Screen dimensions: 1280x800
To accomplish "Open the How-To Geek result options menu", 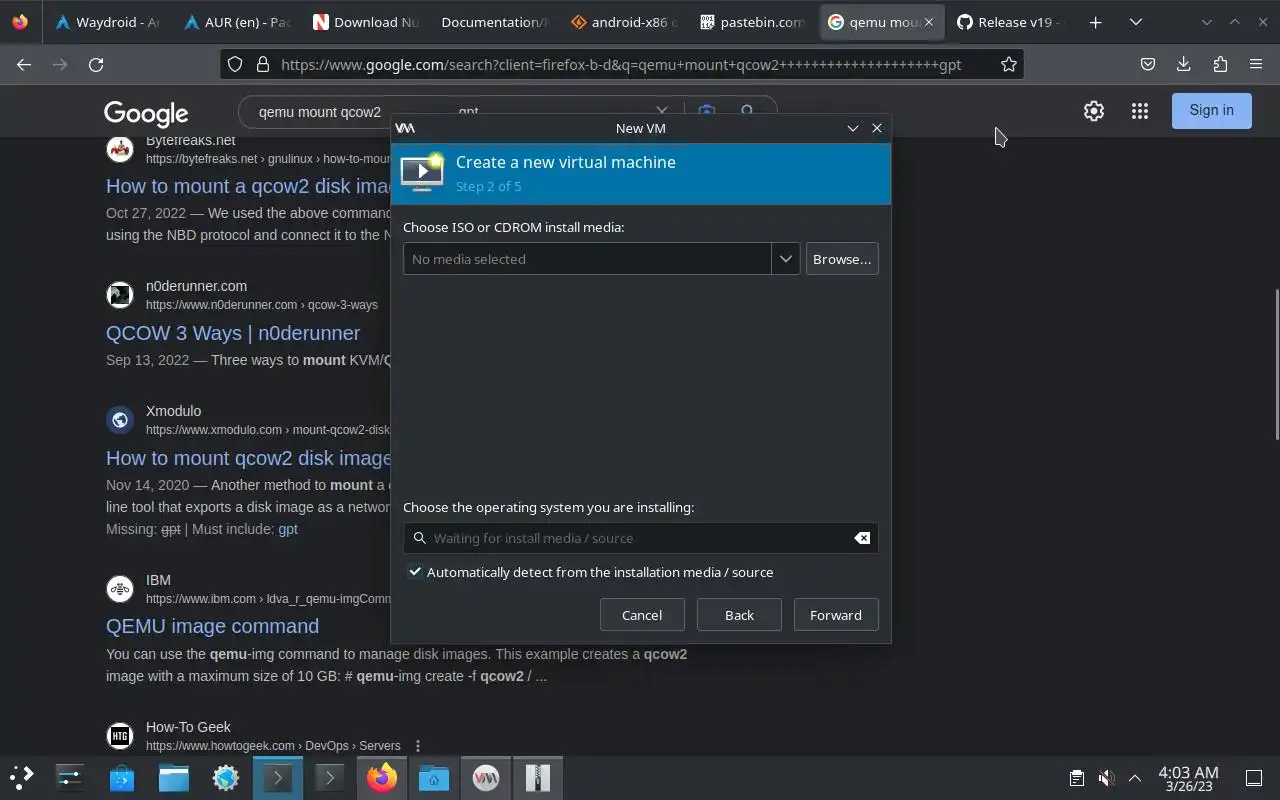I will 418,746.
